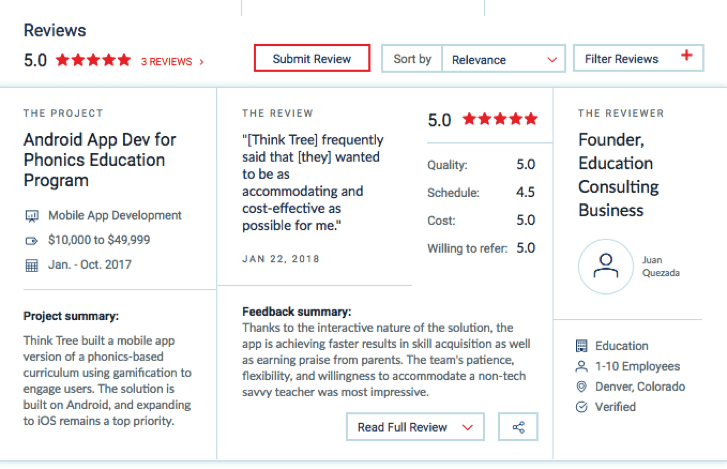Screen dimensions: 727x469
Task: Click the Education industry building icon
Action: click(x=582, y=346)
